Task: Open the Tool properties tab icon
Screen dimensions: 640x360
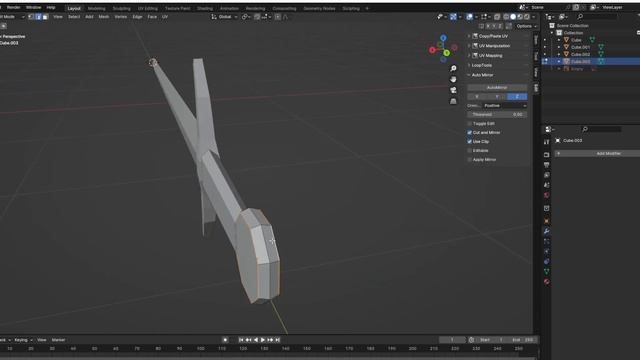Action: (547, 142)
